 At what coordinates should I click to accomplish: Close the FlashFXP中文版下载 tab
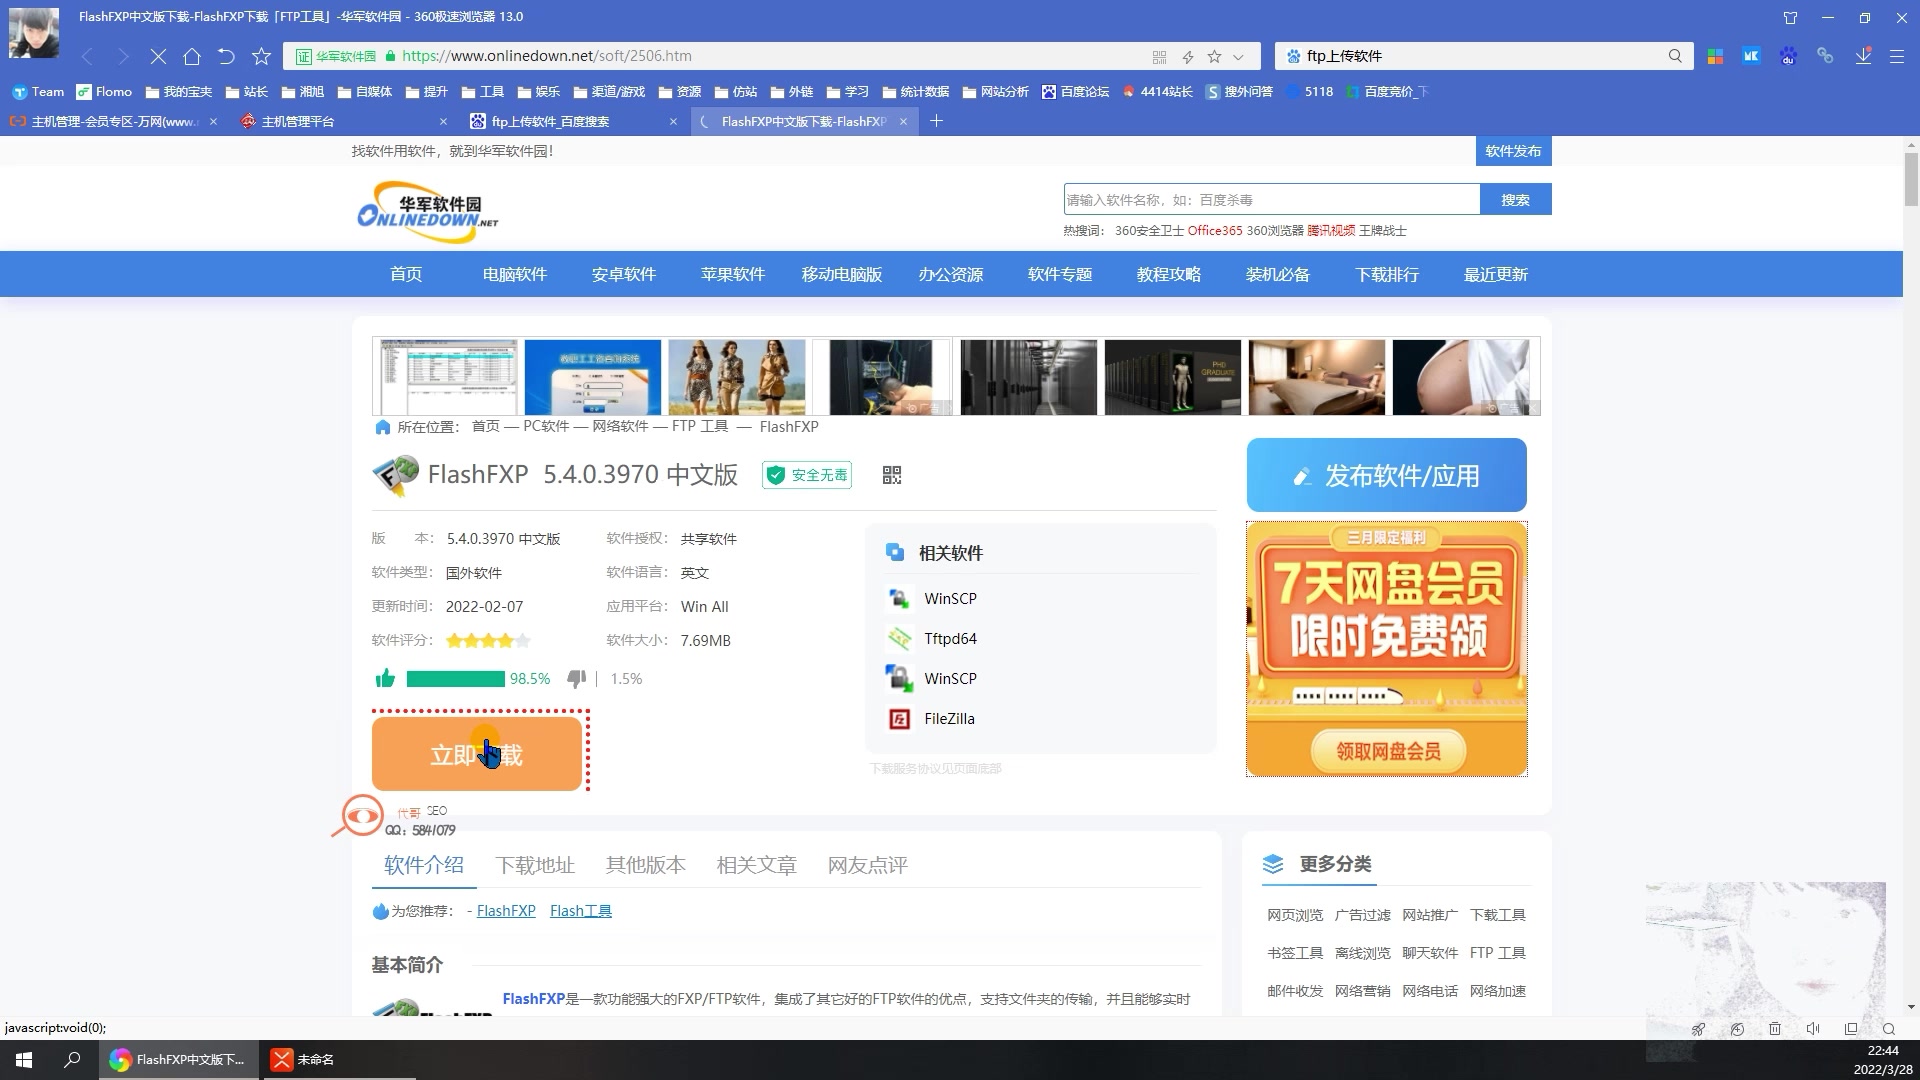click(903, 121)
